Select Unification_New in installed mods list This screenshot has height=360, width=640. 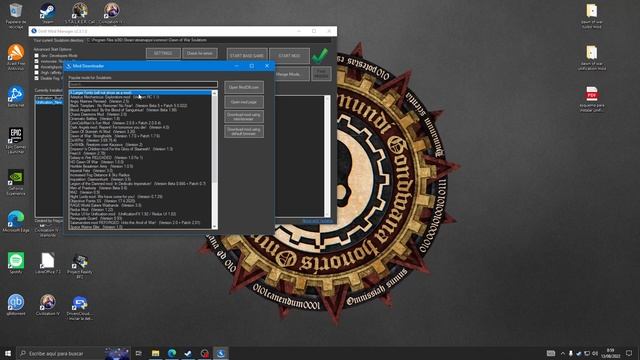coord(49,102)
